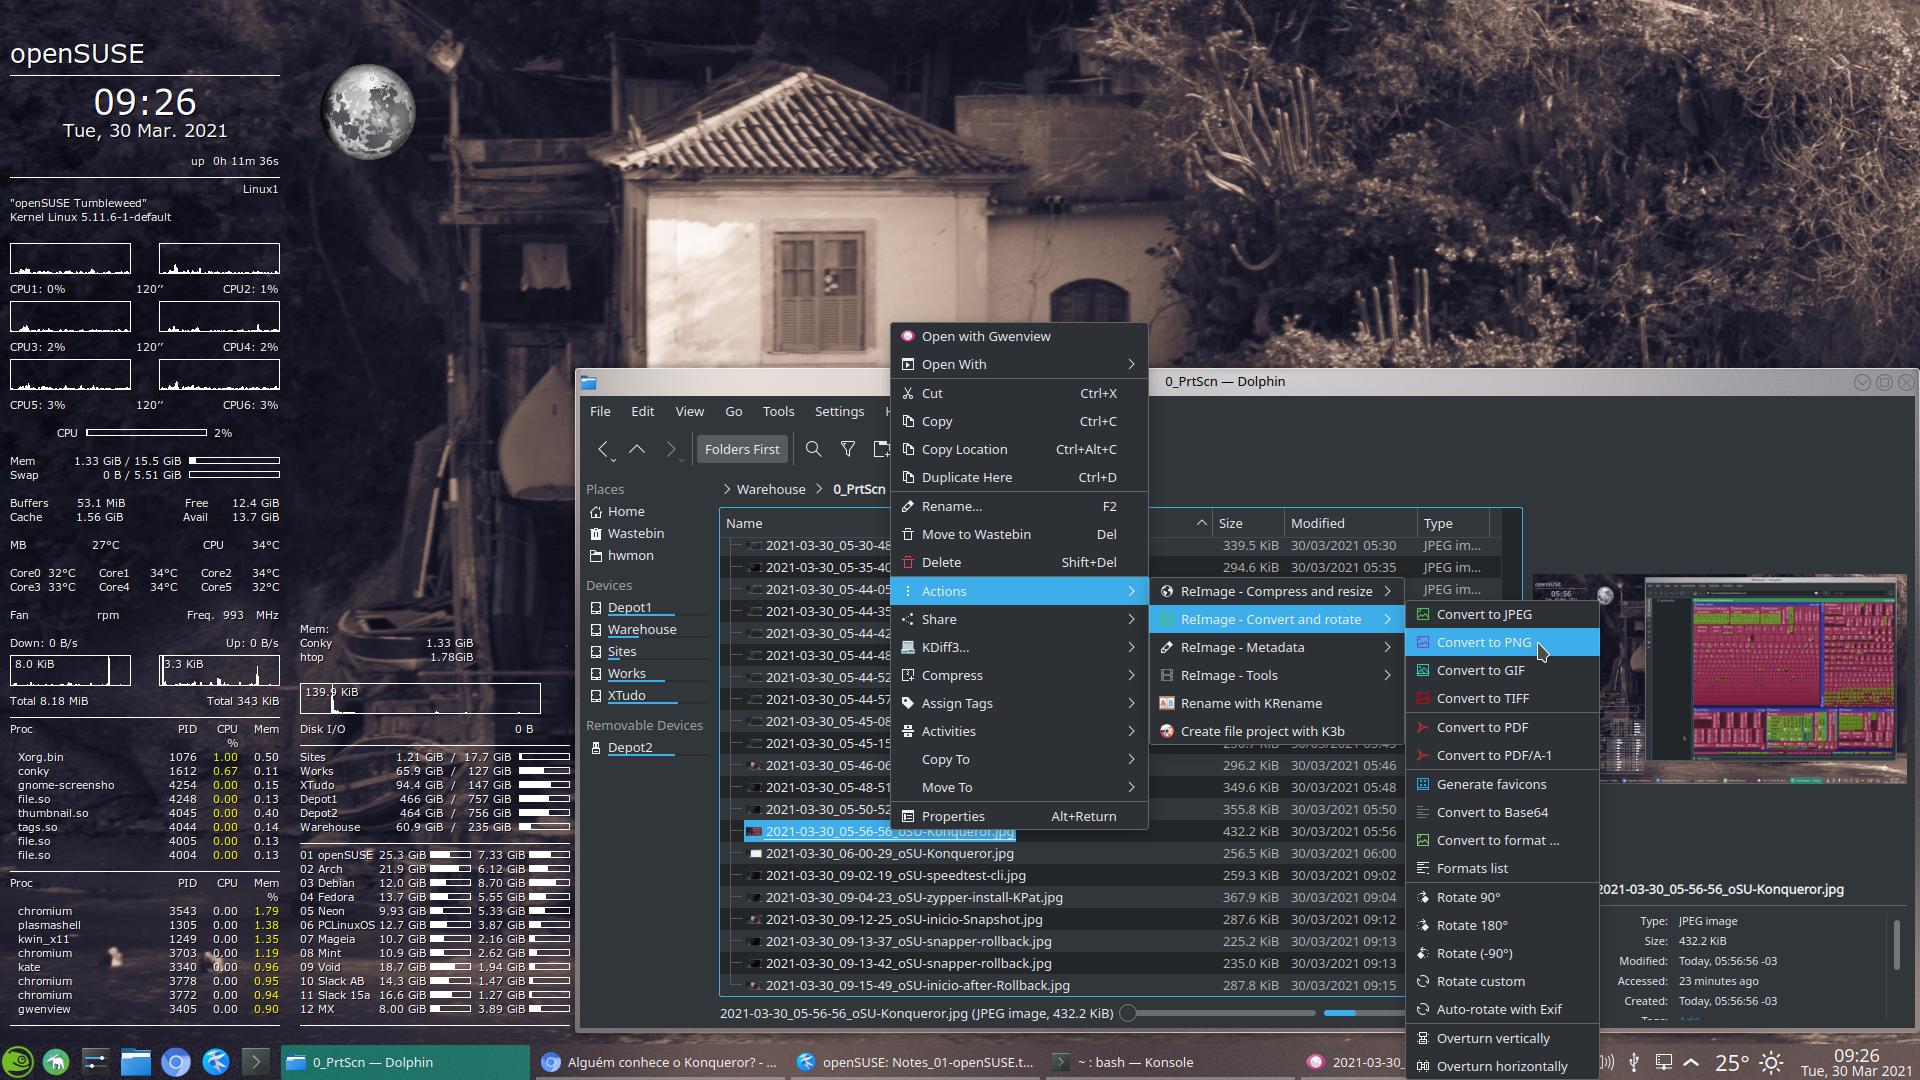This screenshot has height=1080, width=1920.
Task: Expand ReImage - Compress and resize submenu
Action: [x=1276, y=591]
